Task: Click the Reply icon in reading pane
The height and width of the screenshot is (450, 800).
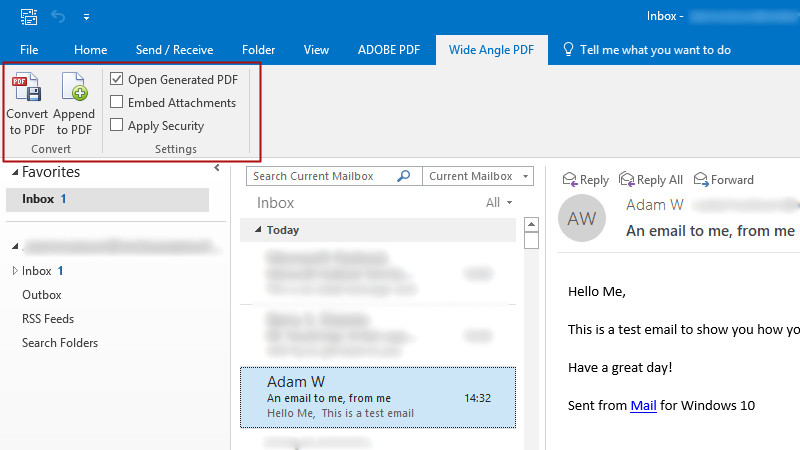Action: click(570, 180)
